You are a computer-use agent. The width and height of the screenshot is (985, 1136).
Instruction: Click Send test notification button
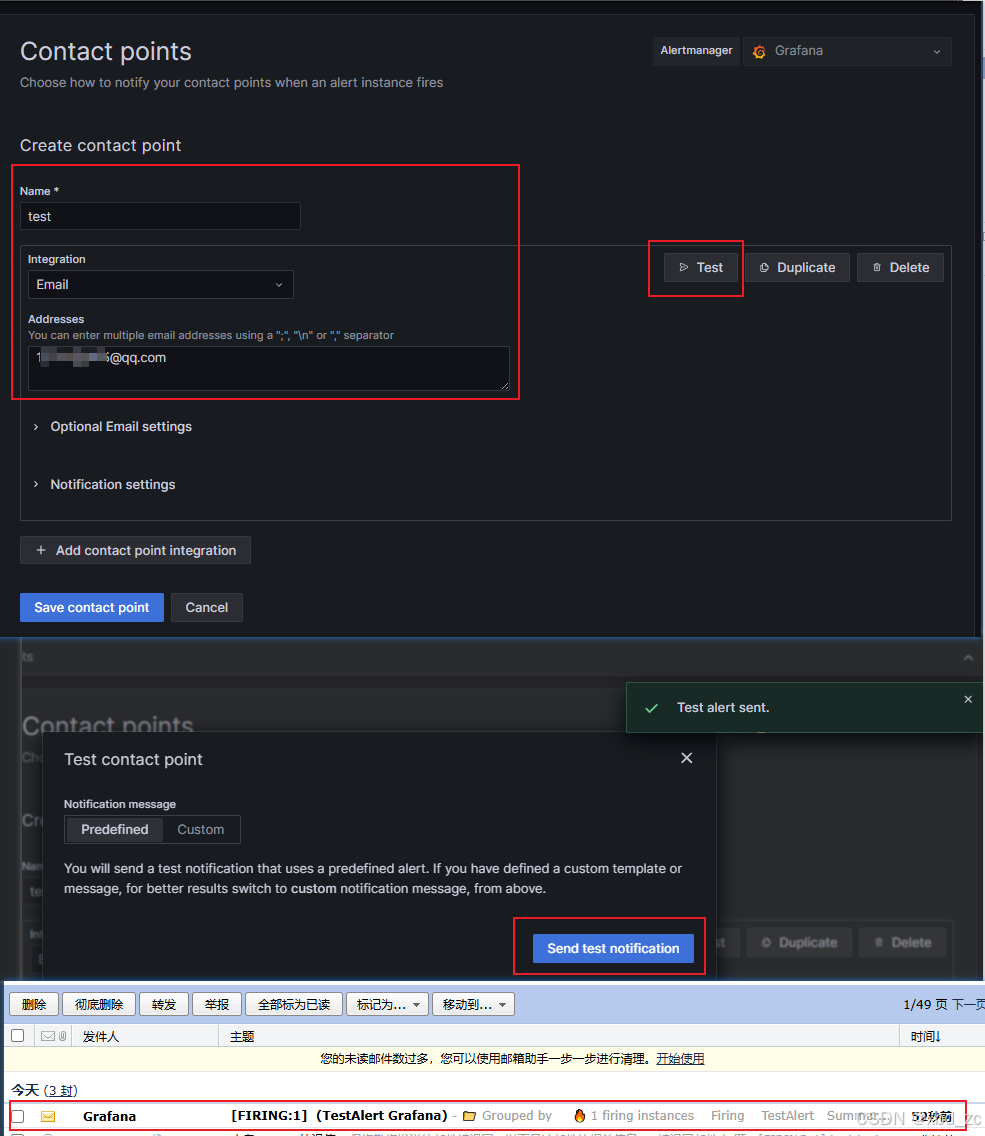[613, 948]
